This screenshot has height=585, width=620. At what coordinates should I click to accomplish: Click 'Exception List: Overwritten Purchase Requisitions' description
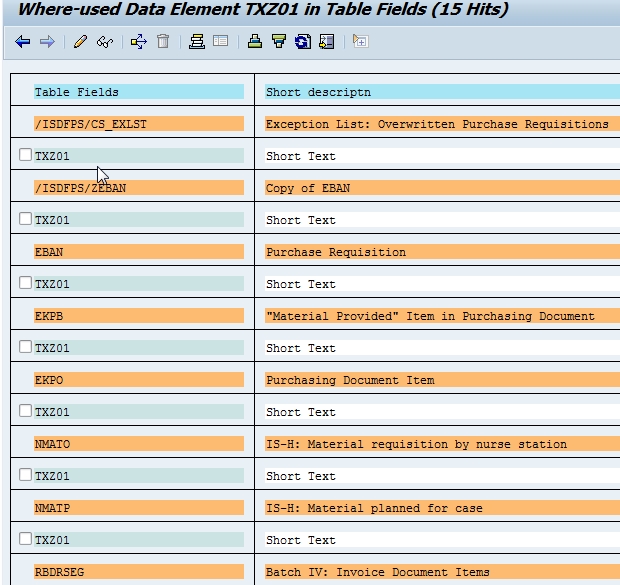click(x=437, y=124)
